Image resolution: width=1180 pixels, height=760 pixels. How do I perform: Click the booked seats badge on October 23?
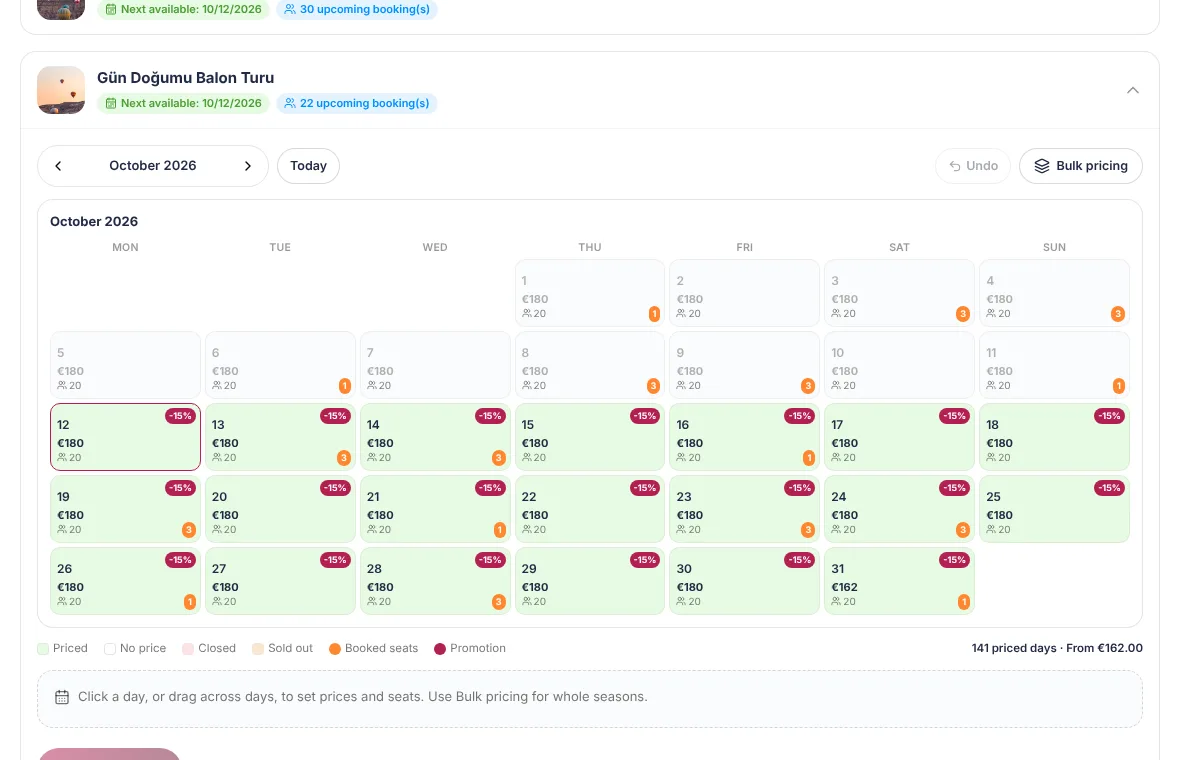point(807,530)
